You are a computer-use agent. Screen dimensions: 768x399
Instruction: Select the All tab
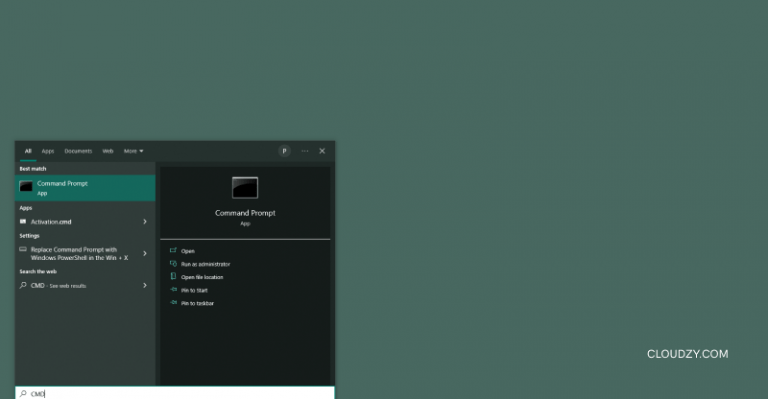[28, 151]
